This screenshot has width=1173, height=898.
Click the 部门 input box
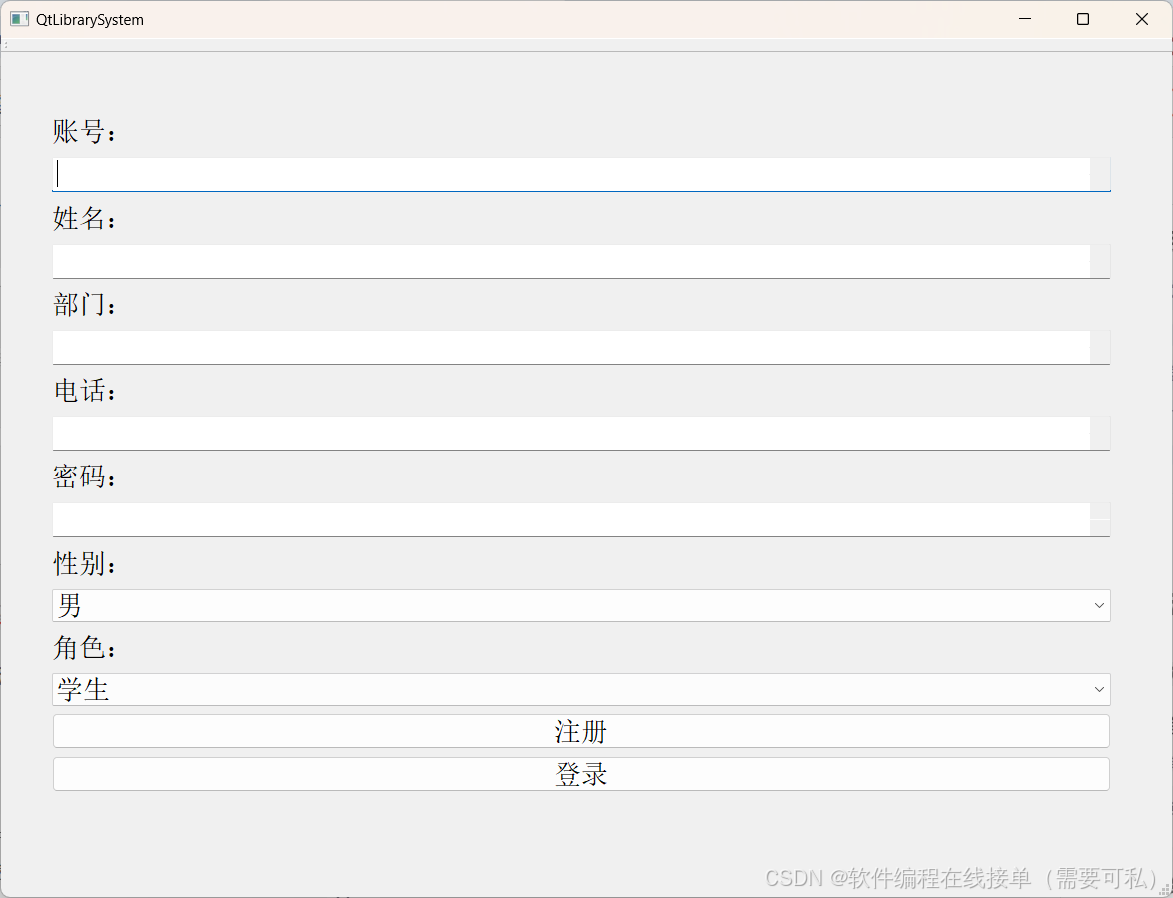(x=581, y=347)
